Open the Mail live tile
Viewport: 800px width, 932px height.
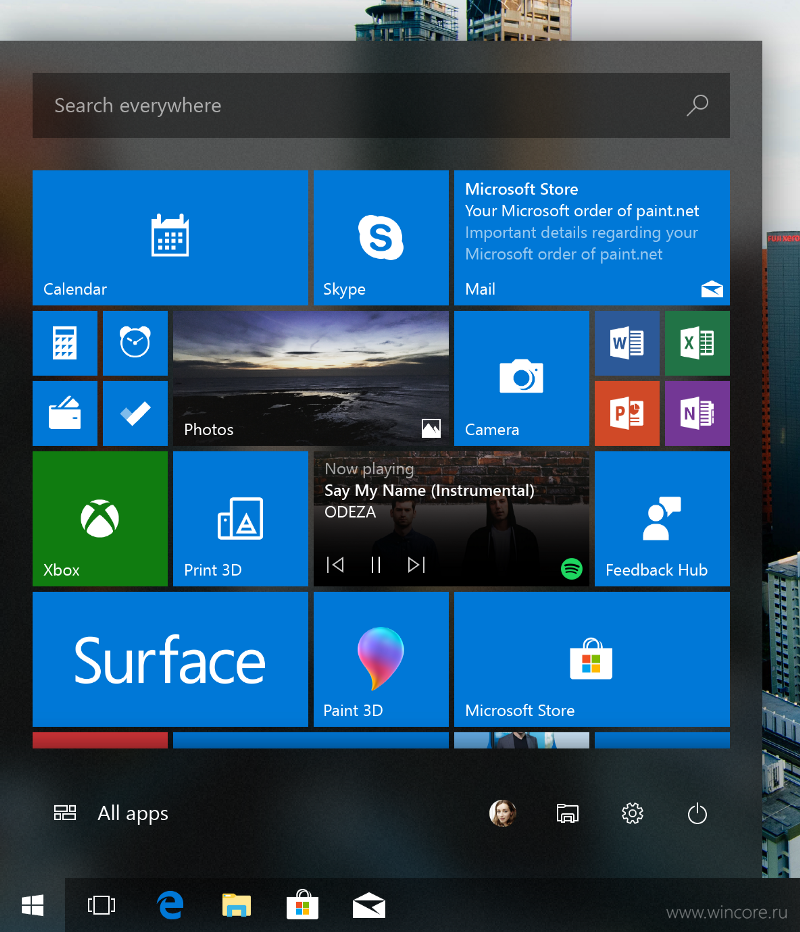(592, 238)
